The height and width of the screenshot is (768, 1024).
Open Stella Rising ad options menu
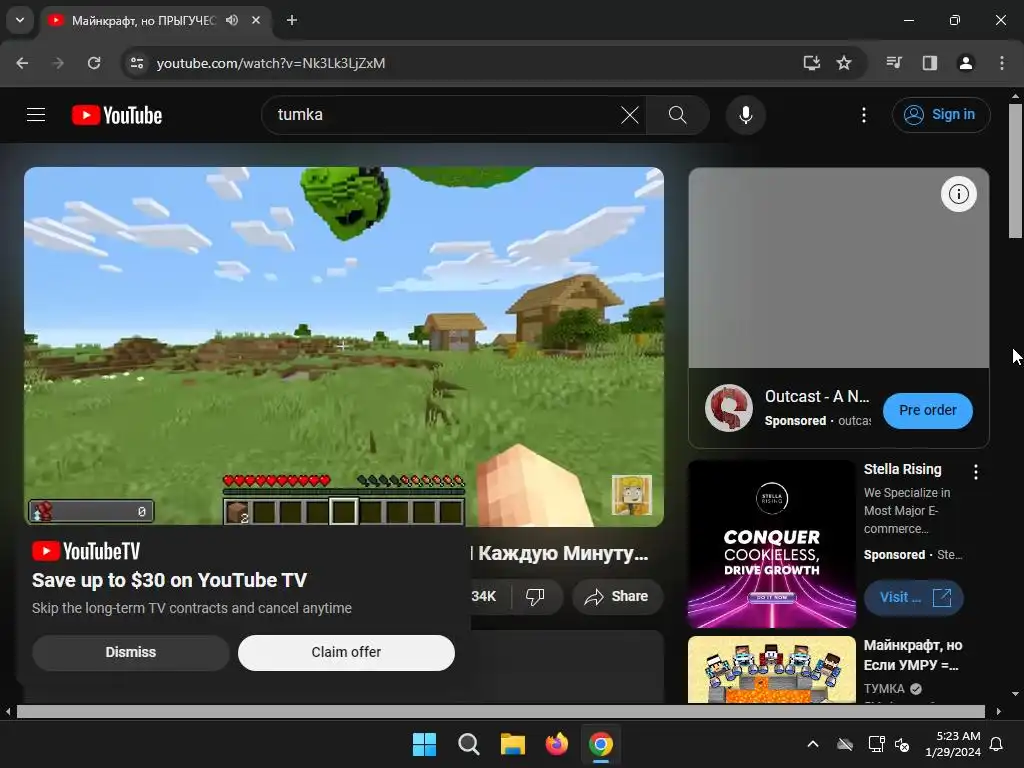[x=976, y=472]
